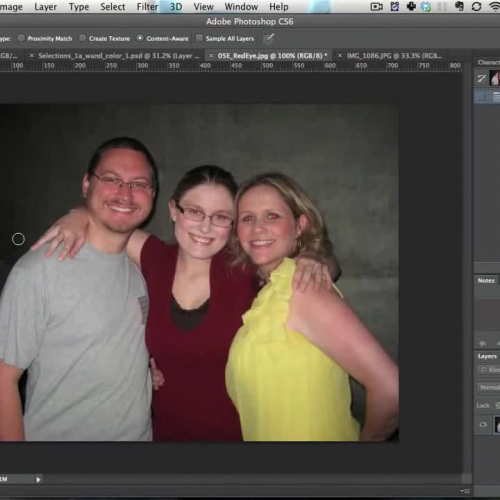The image size is (500, 500).
Task: Open the Kind filter dropdown in Layers
Action: pyautogui.click(x=489, y=370)
